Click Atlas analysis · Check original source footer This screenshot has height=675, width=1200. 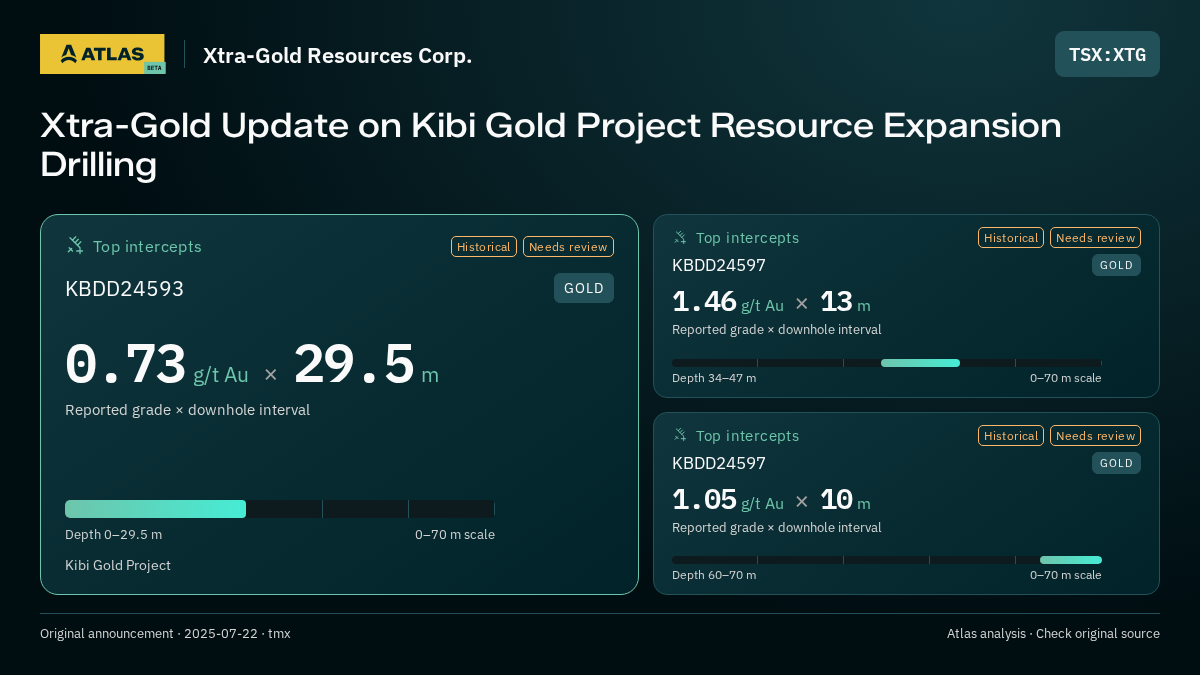coord(1053,634)
